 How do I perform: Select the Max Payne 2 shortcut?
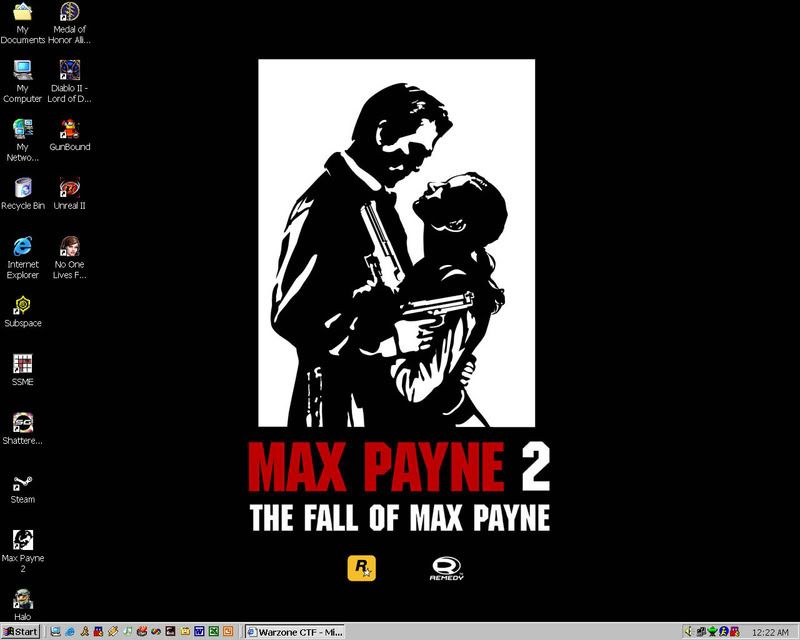click(x=22, y=551)
